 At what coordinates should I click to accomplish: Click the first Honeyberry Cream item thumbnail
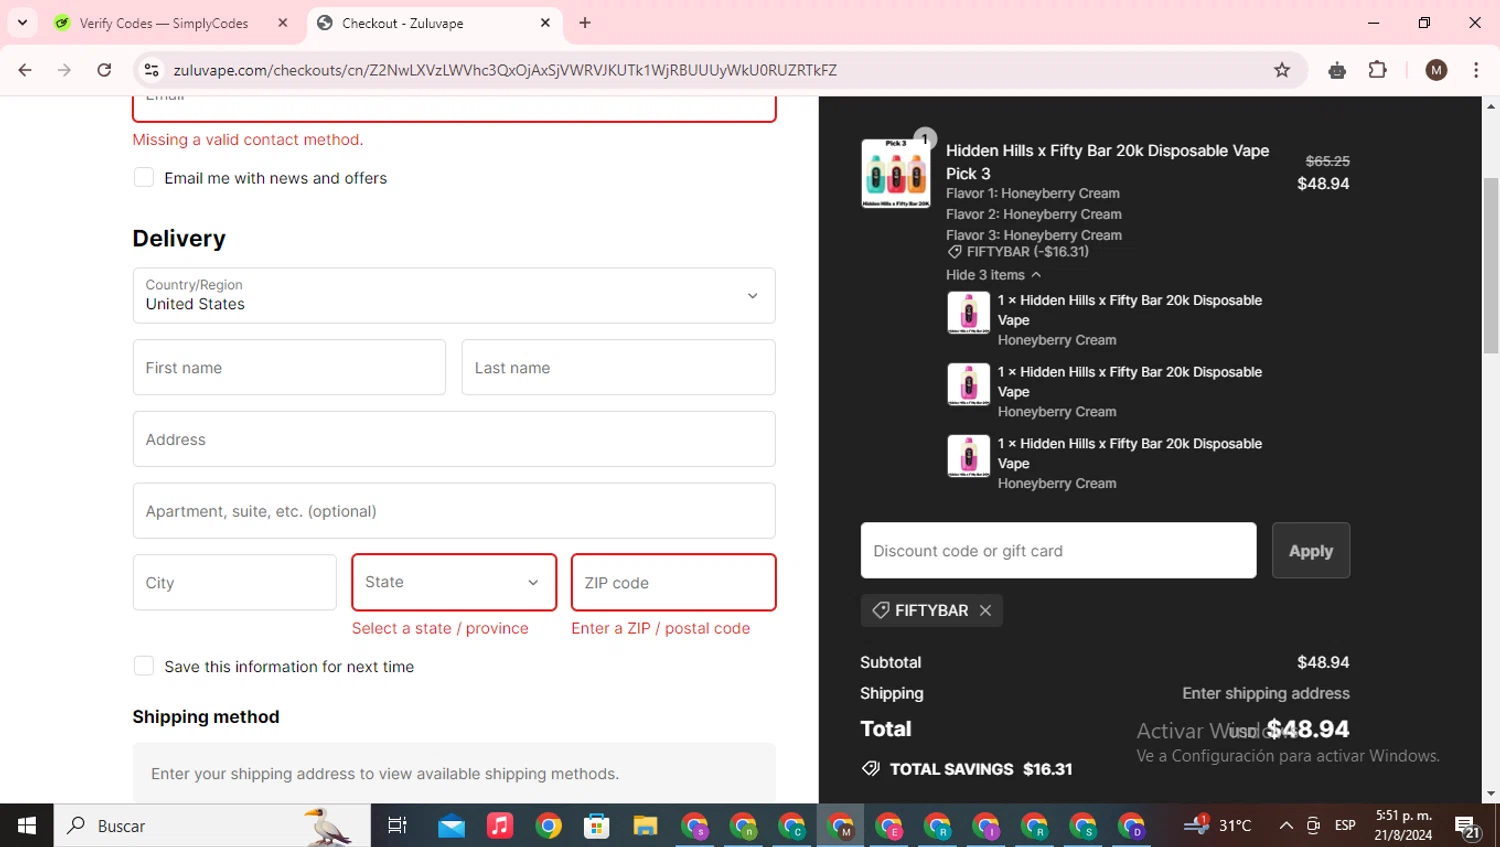tap(968, 313)
